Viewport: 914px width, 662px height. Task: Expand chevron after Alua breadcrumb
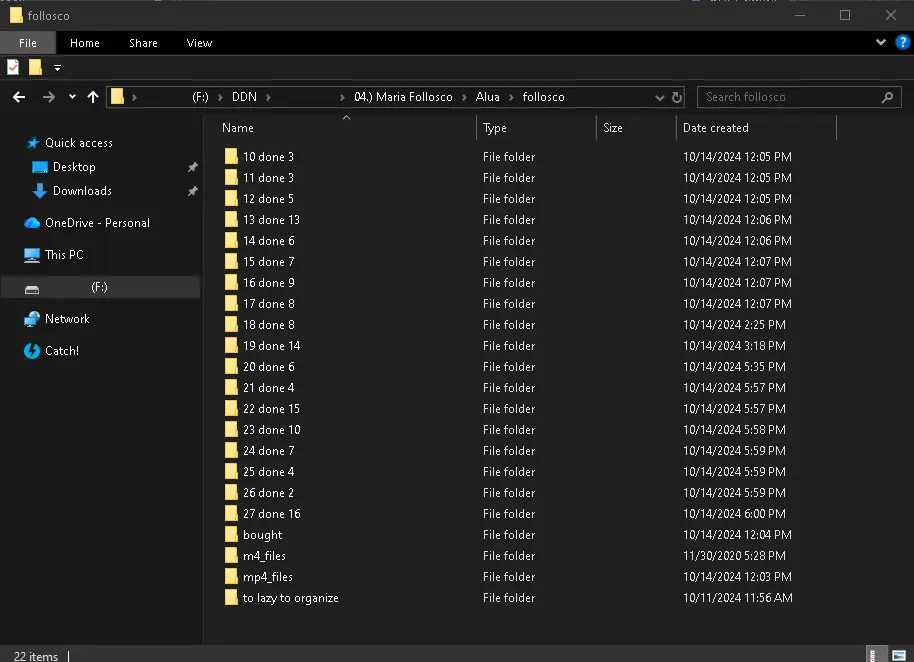[511, 97]
